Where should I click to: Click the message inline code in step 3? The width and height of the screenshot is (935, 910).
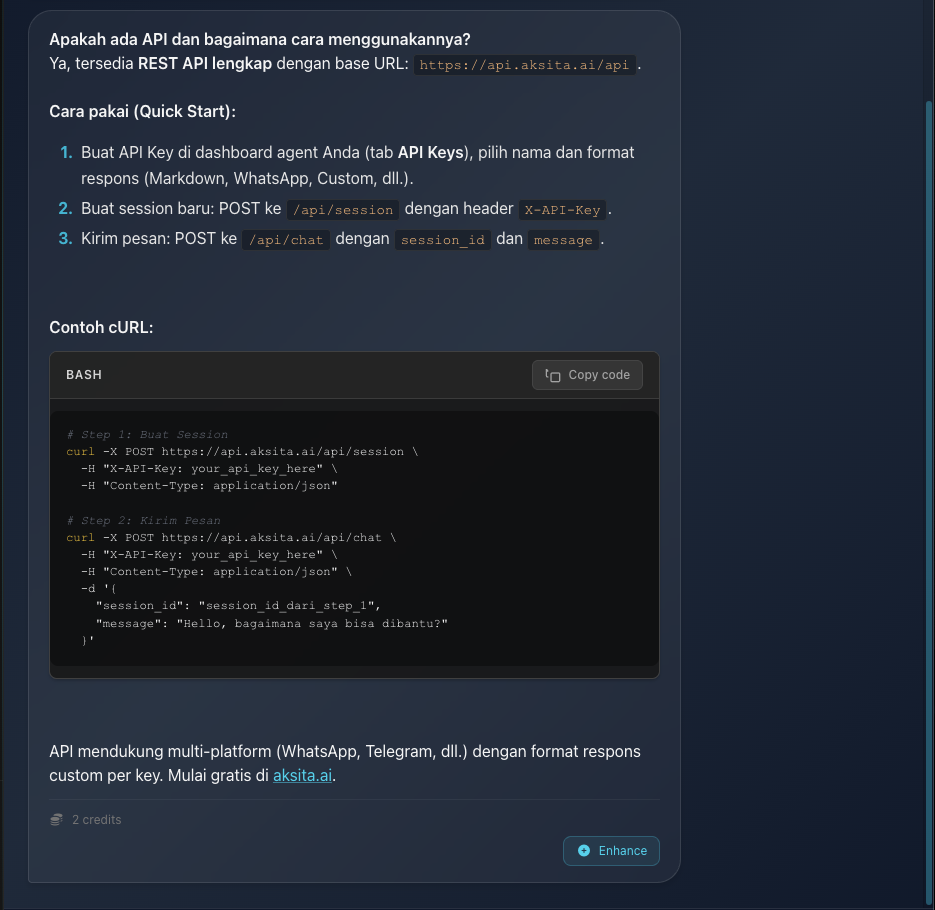tap(563, 240)
